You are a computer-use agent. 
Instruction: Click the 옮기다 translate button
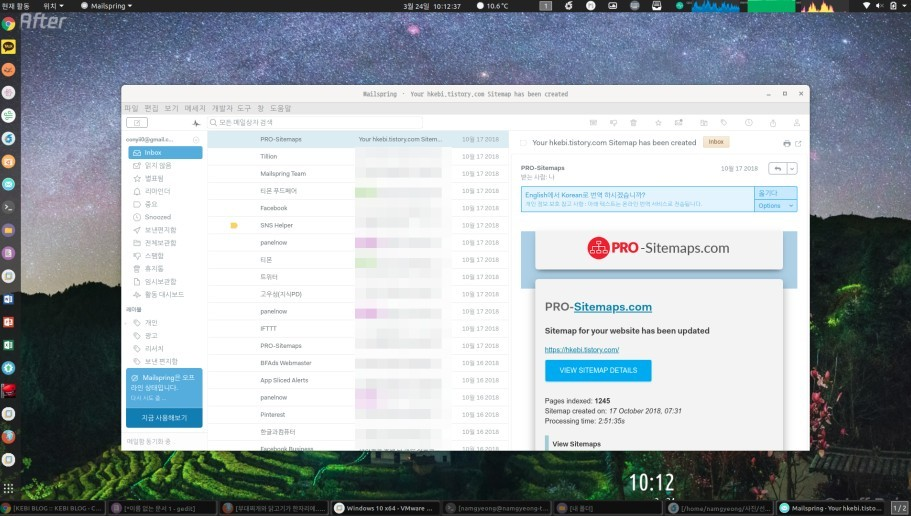[776, 193]
